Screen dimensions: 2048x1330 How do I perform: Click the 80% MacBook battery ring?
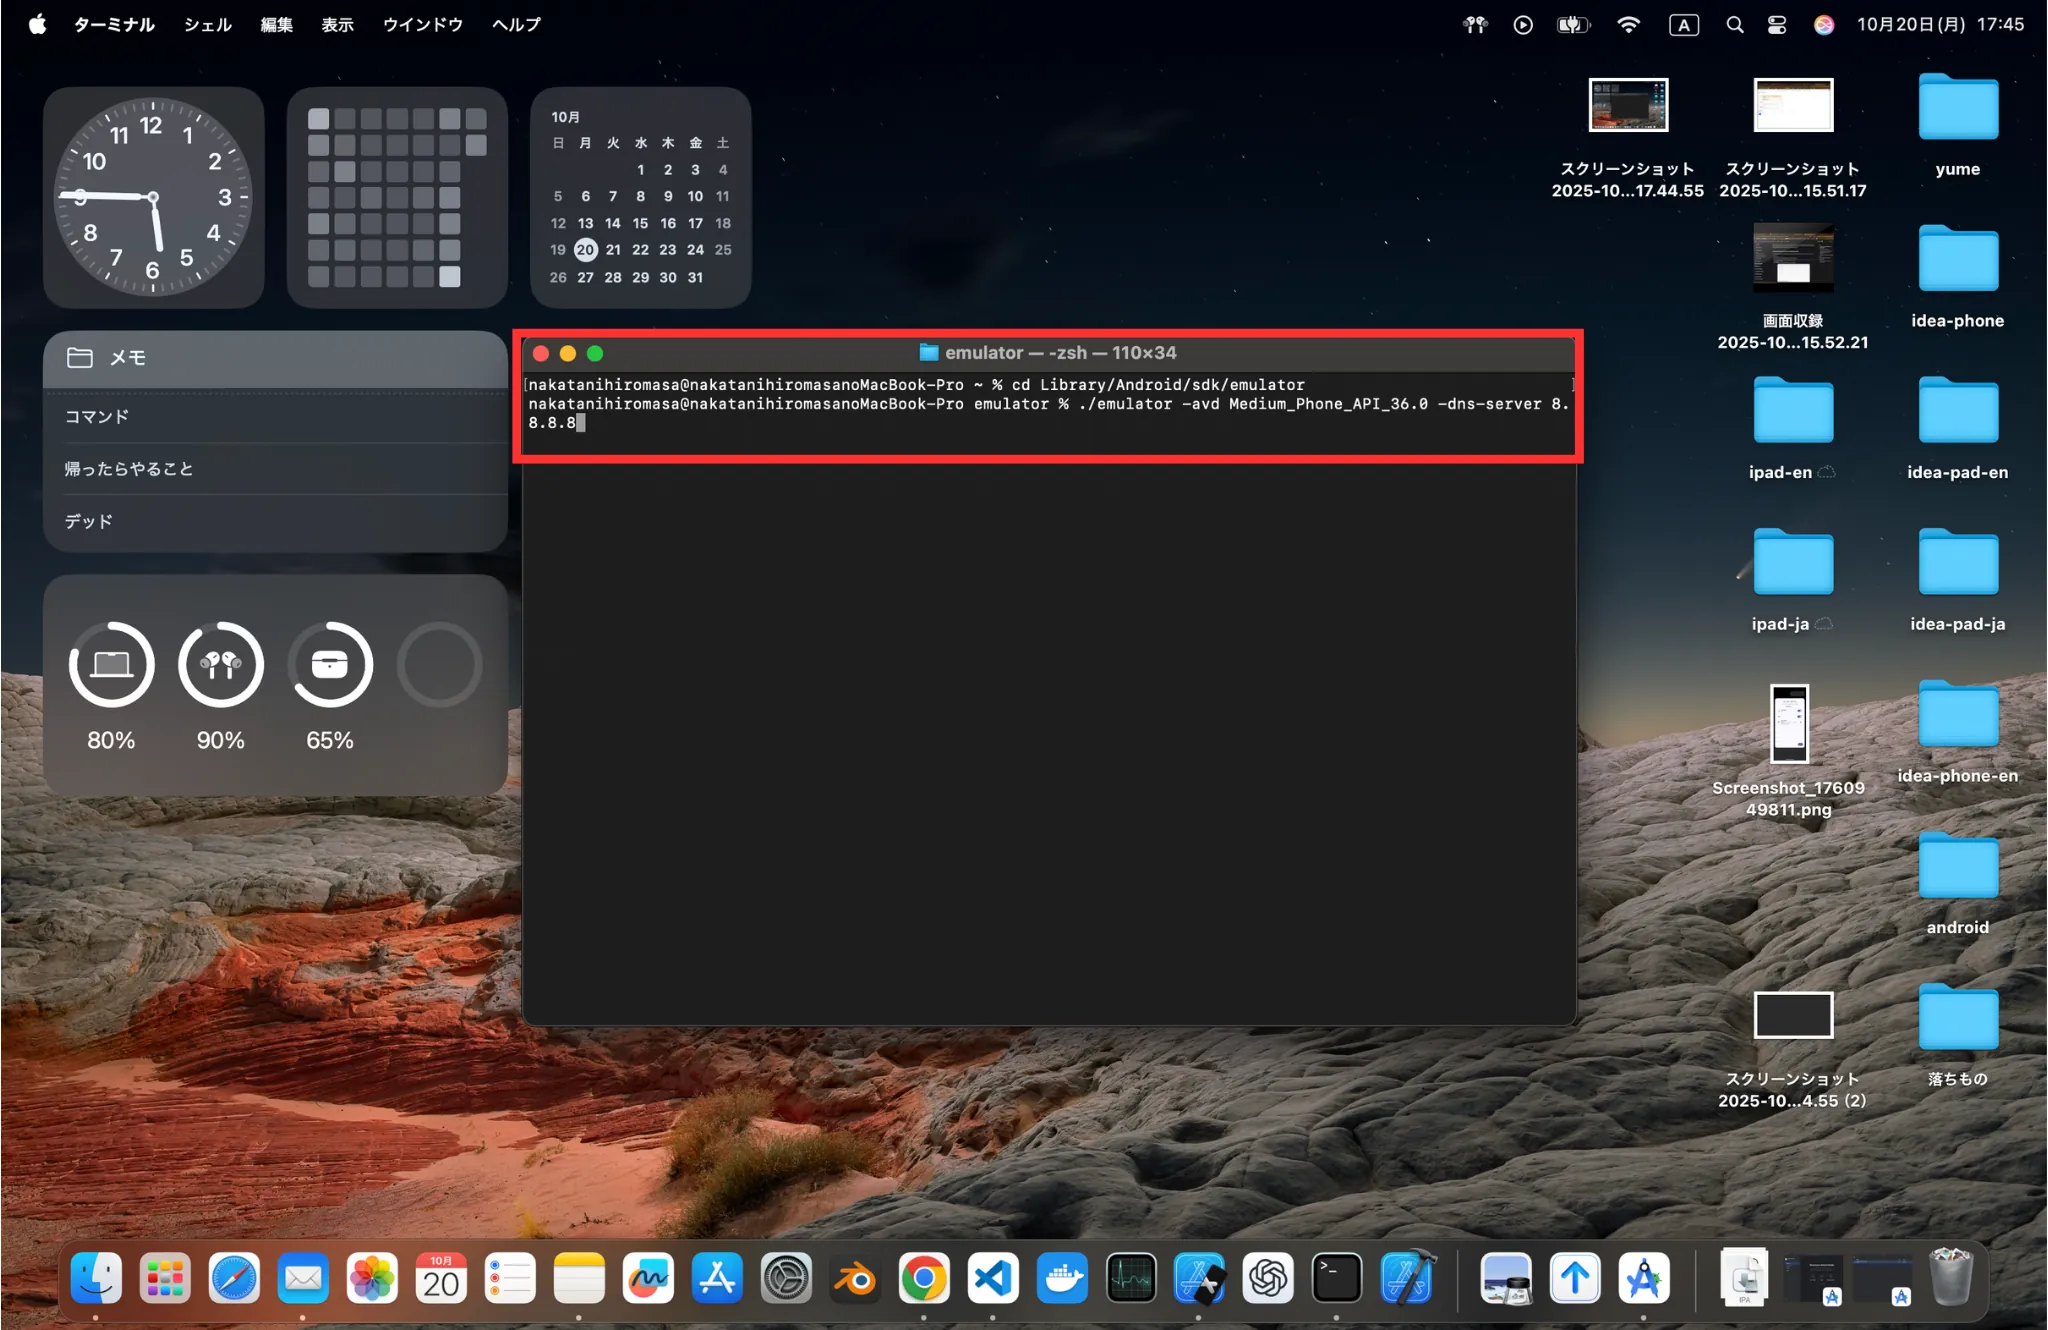click(111, 665)
